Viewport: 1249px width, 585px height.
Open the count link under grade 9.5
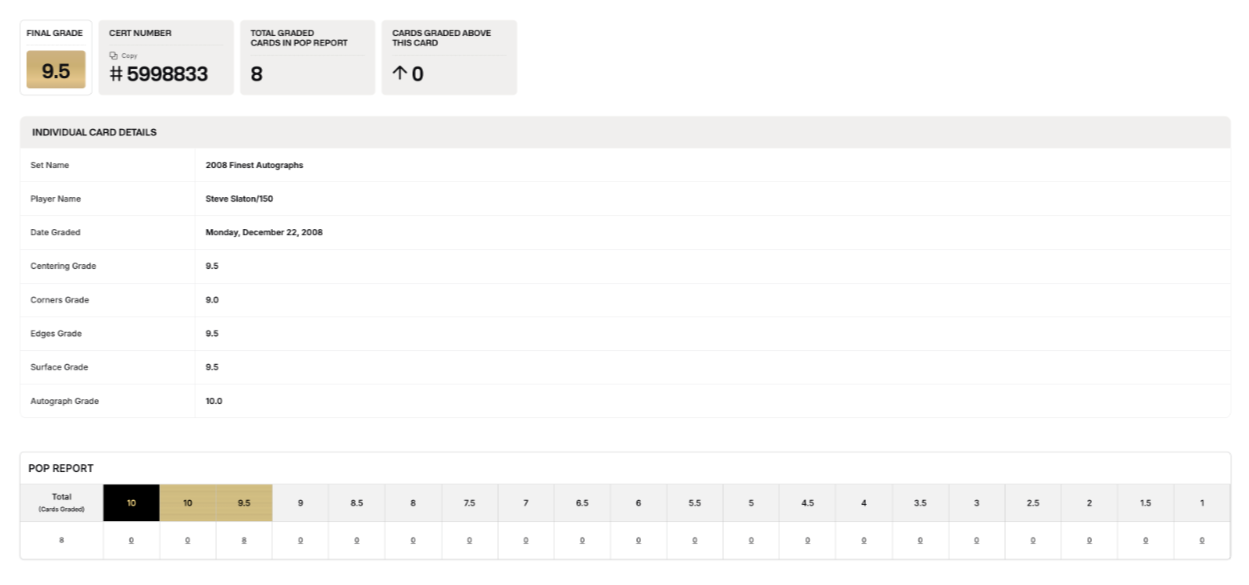tap(244, 540)
